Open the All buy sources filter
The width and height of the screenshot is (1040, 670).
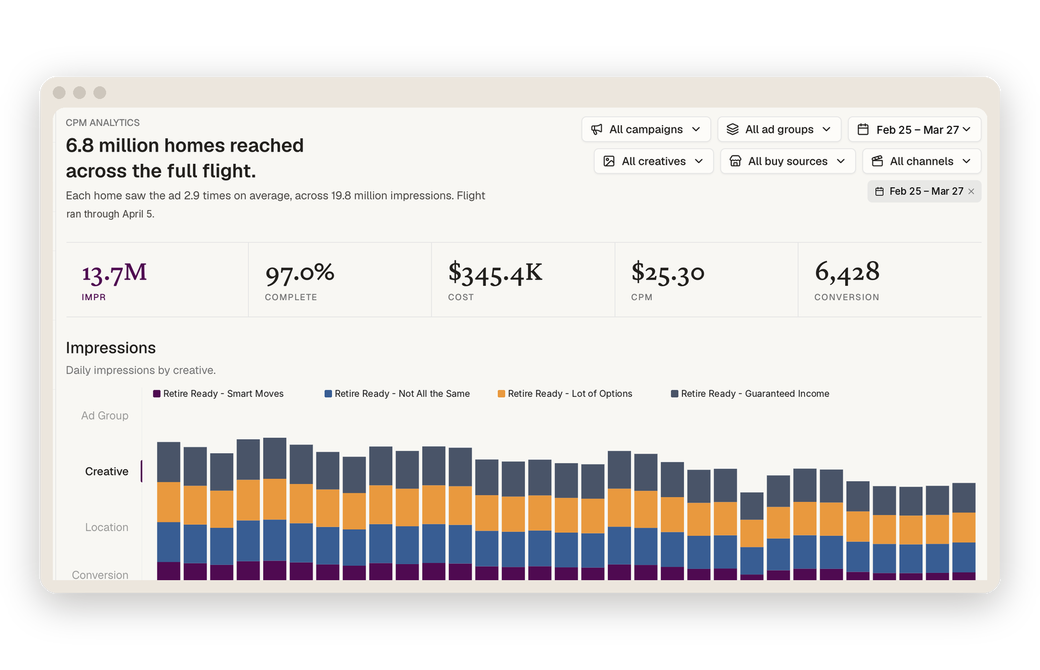[x=788, y=161]
